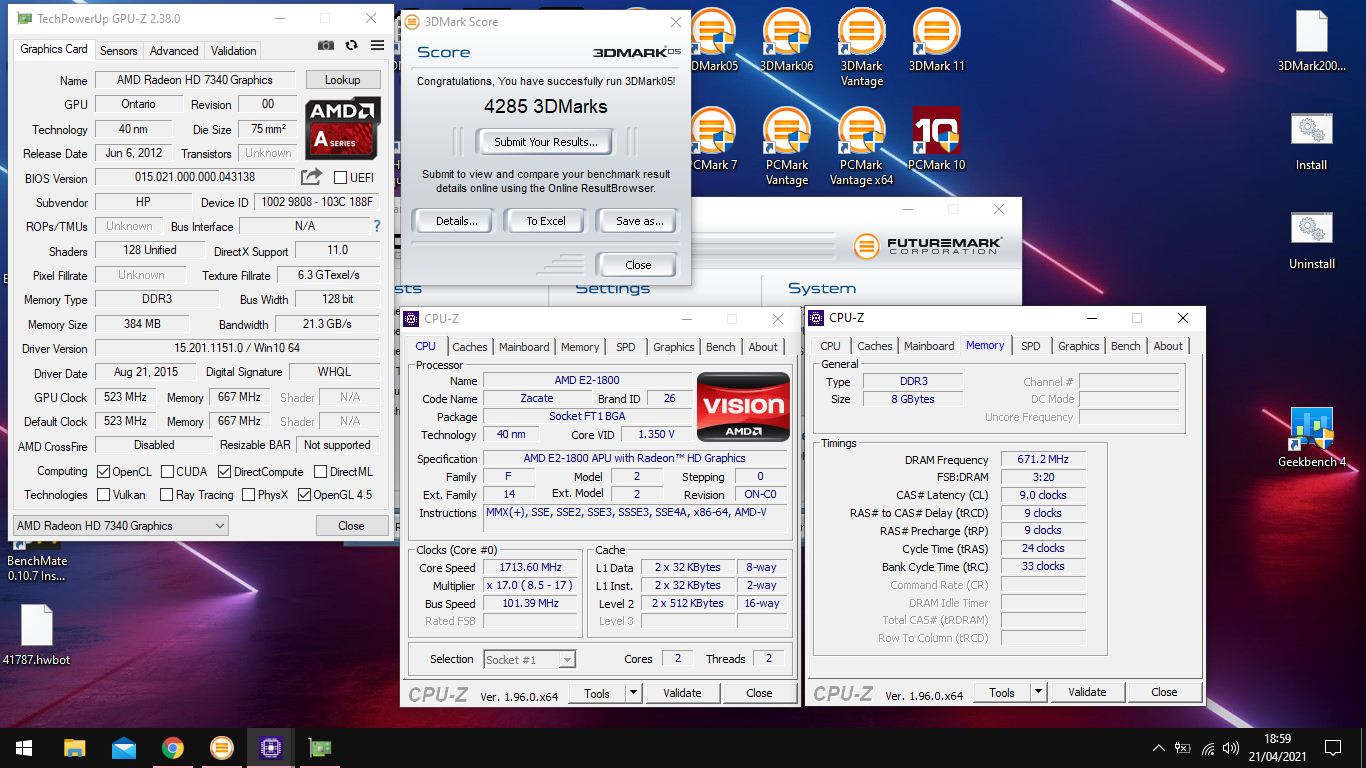Open Mail app from the taskbar
The height and width of the screenshot is (768, 1366).
click(x=124, y=748)
